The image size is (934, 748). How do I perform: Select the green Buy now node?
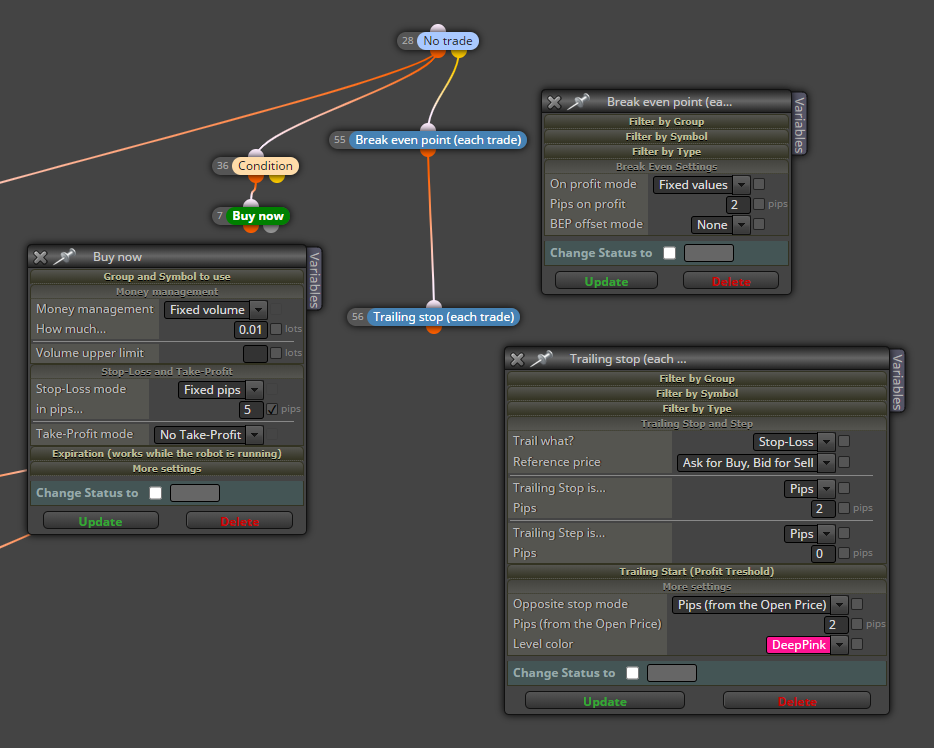[x=258, y=216]
